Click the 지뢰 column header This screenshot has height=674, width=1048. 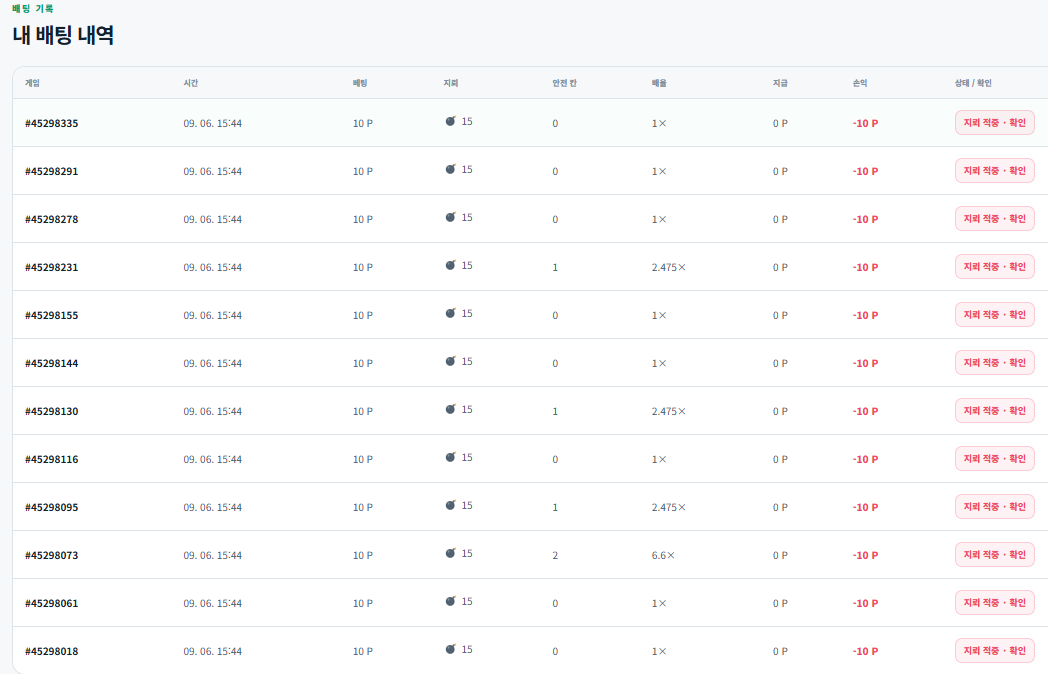coord(450,83)
